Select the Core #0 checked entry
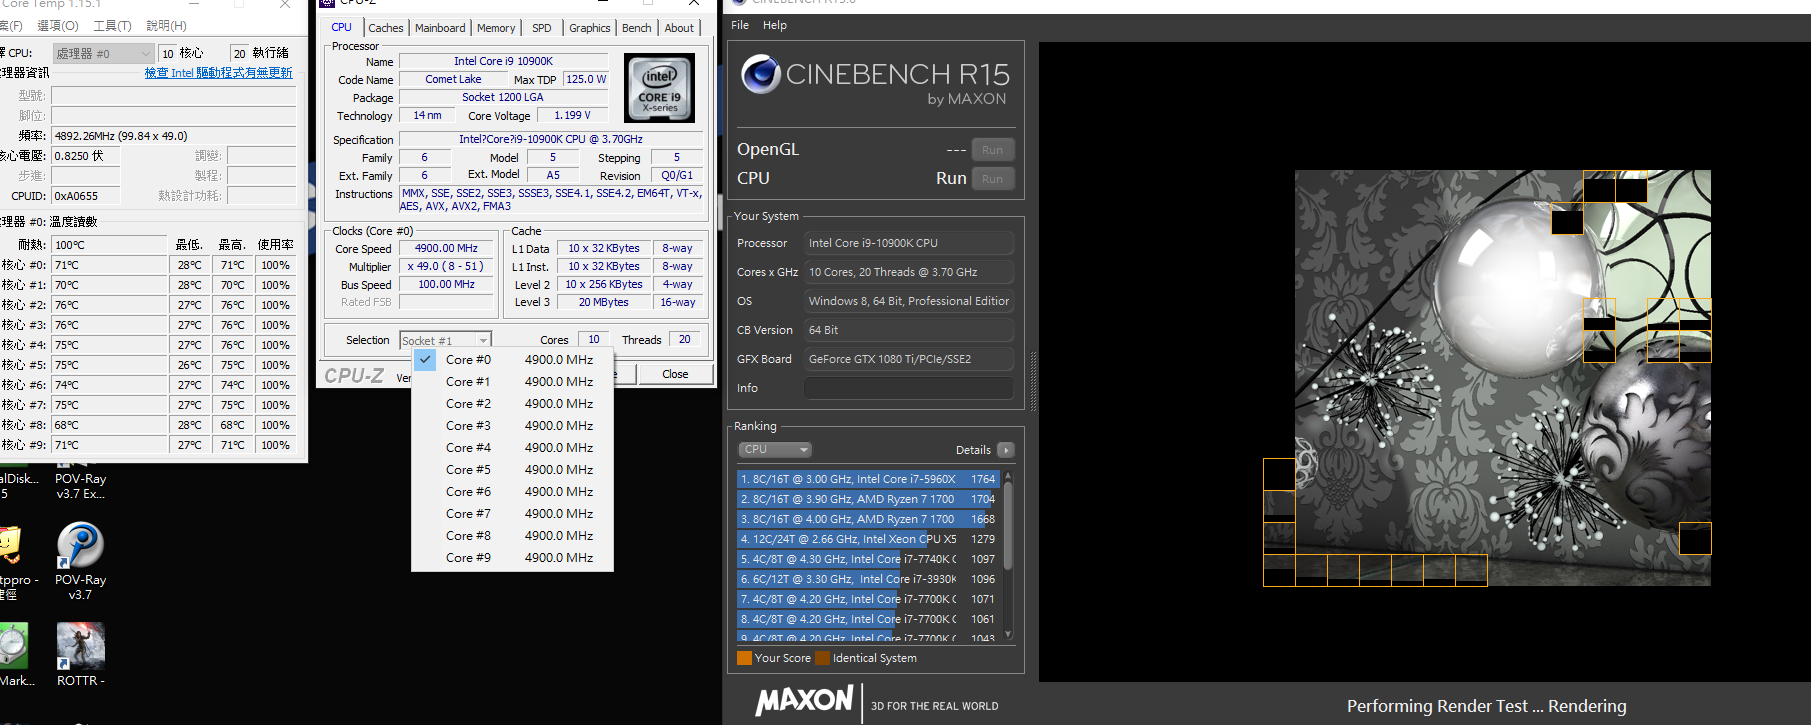Image resolution: width=1811 pixels, height=725 pixels. pos(512,360)
